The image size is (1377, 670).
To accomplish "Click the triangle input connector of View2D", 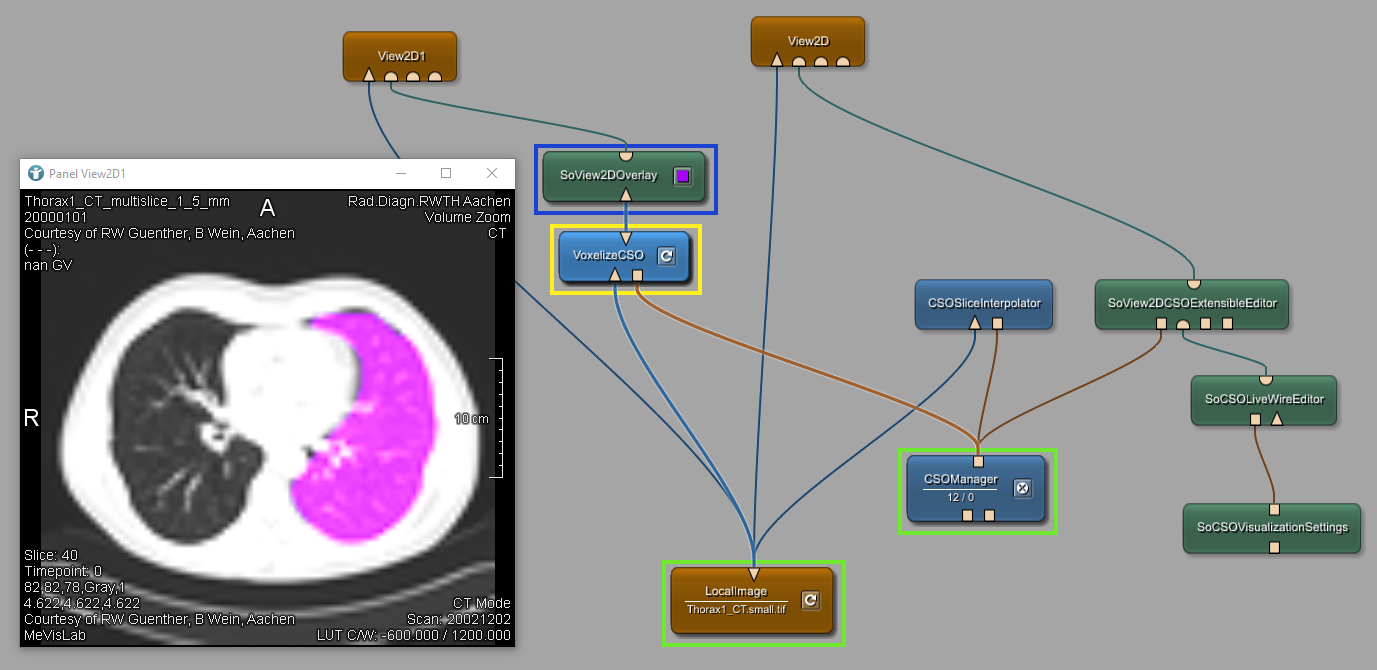I will 777,60.
